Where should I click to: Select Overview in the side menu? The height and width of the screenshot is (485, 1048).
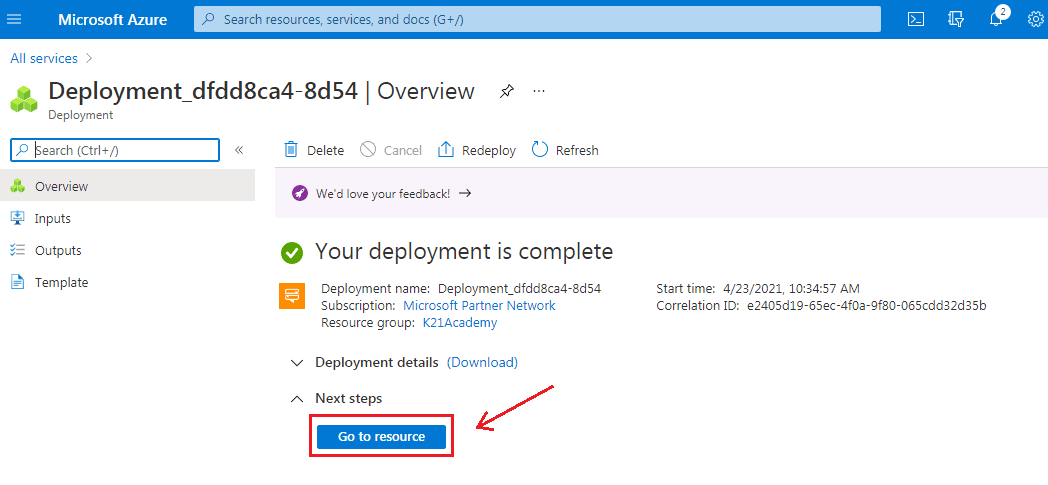point(61,186)
